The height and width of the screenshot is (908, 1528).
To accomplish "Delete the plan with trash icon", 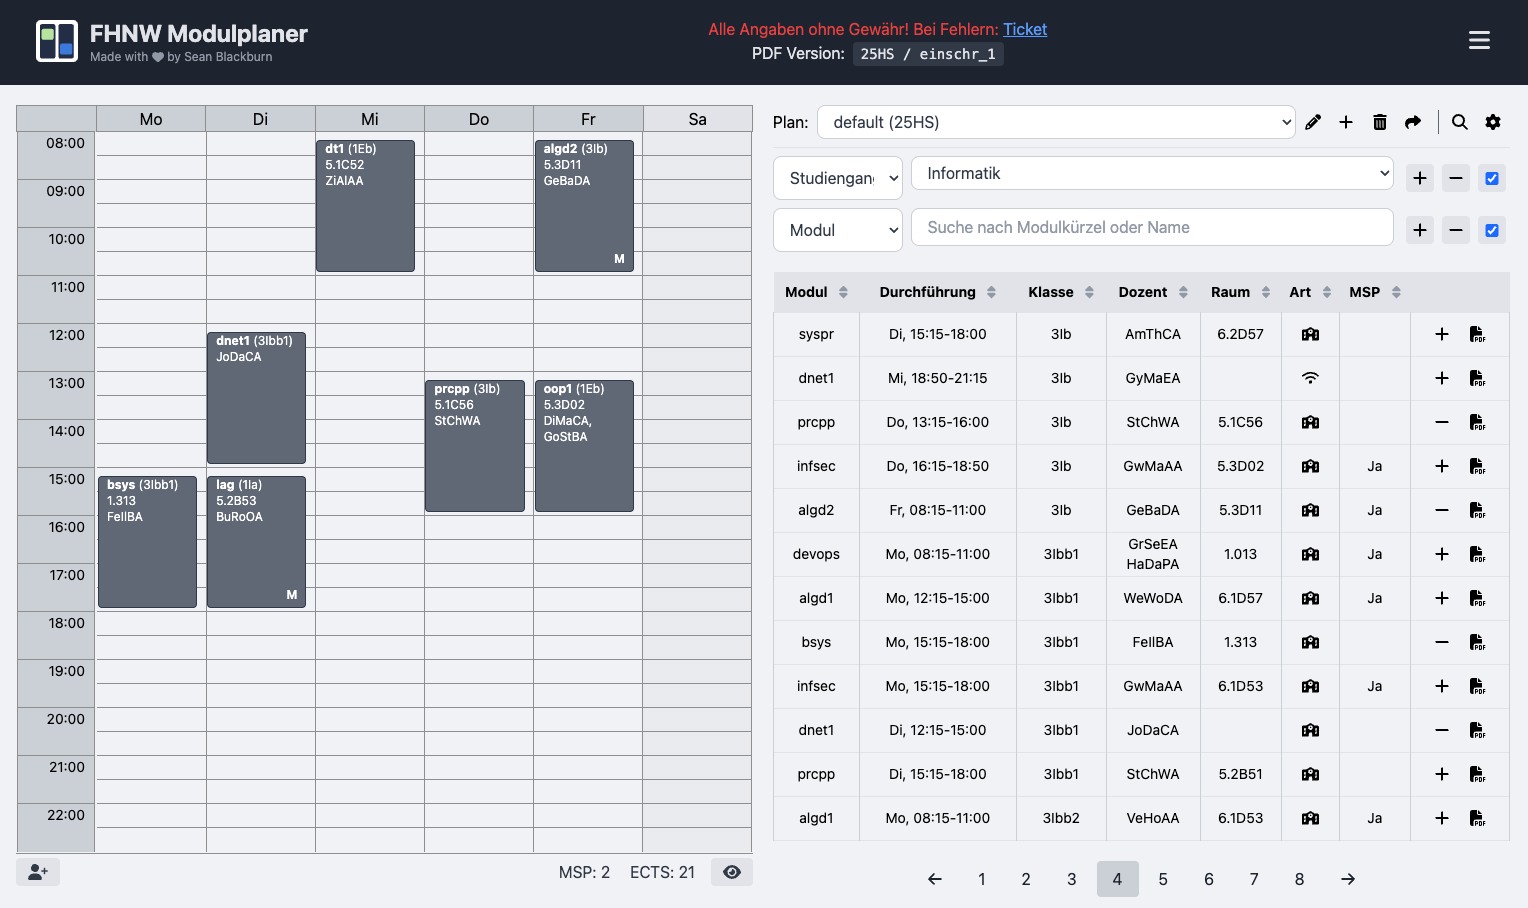I will pyautogui.click(x=1380, y=122).
